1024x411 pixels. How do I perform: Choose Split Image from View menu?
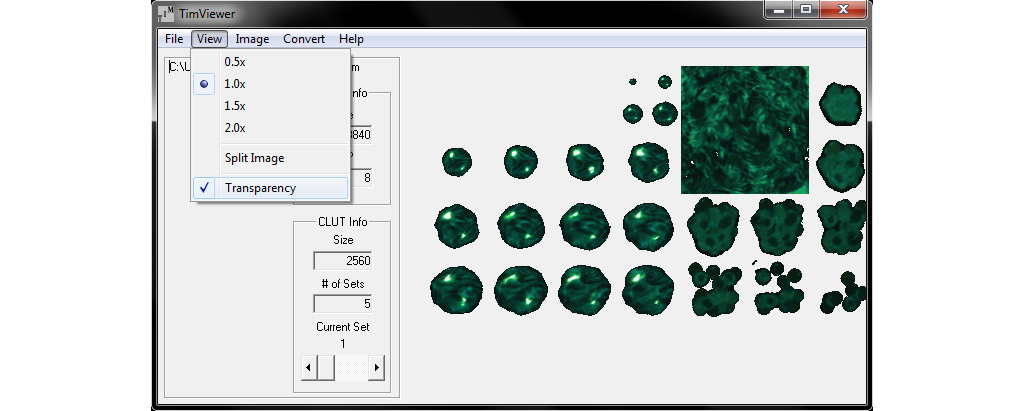(270, 158)
